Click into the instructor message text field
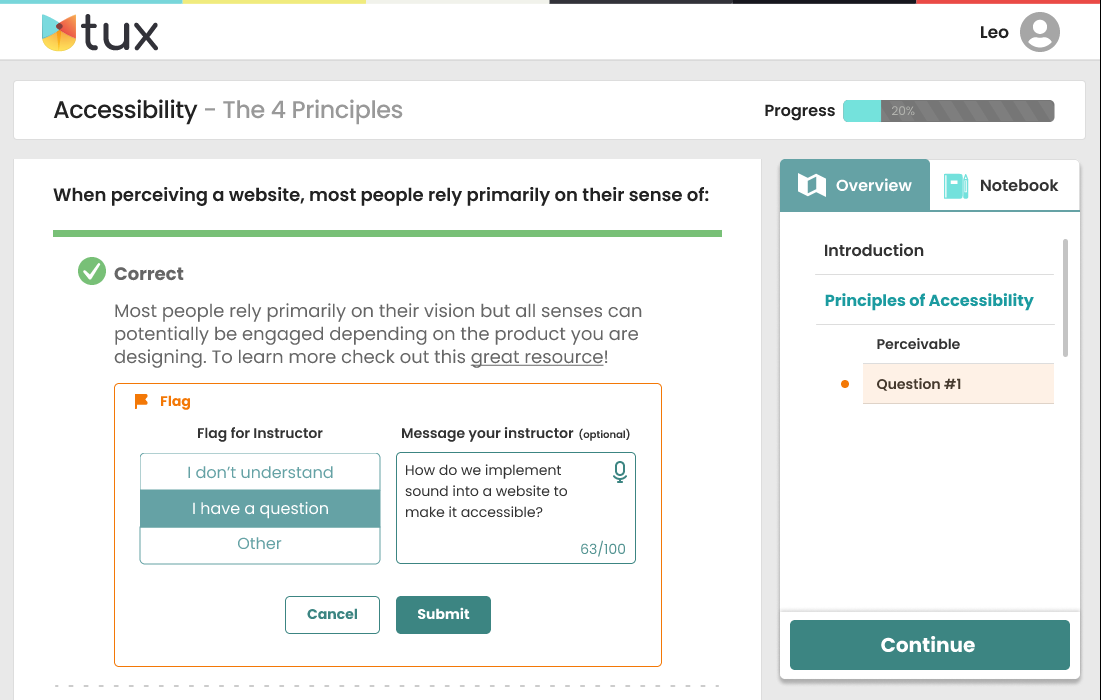The image size is (1101, 700). 515,508
